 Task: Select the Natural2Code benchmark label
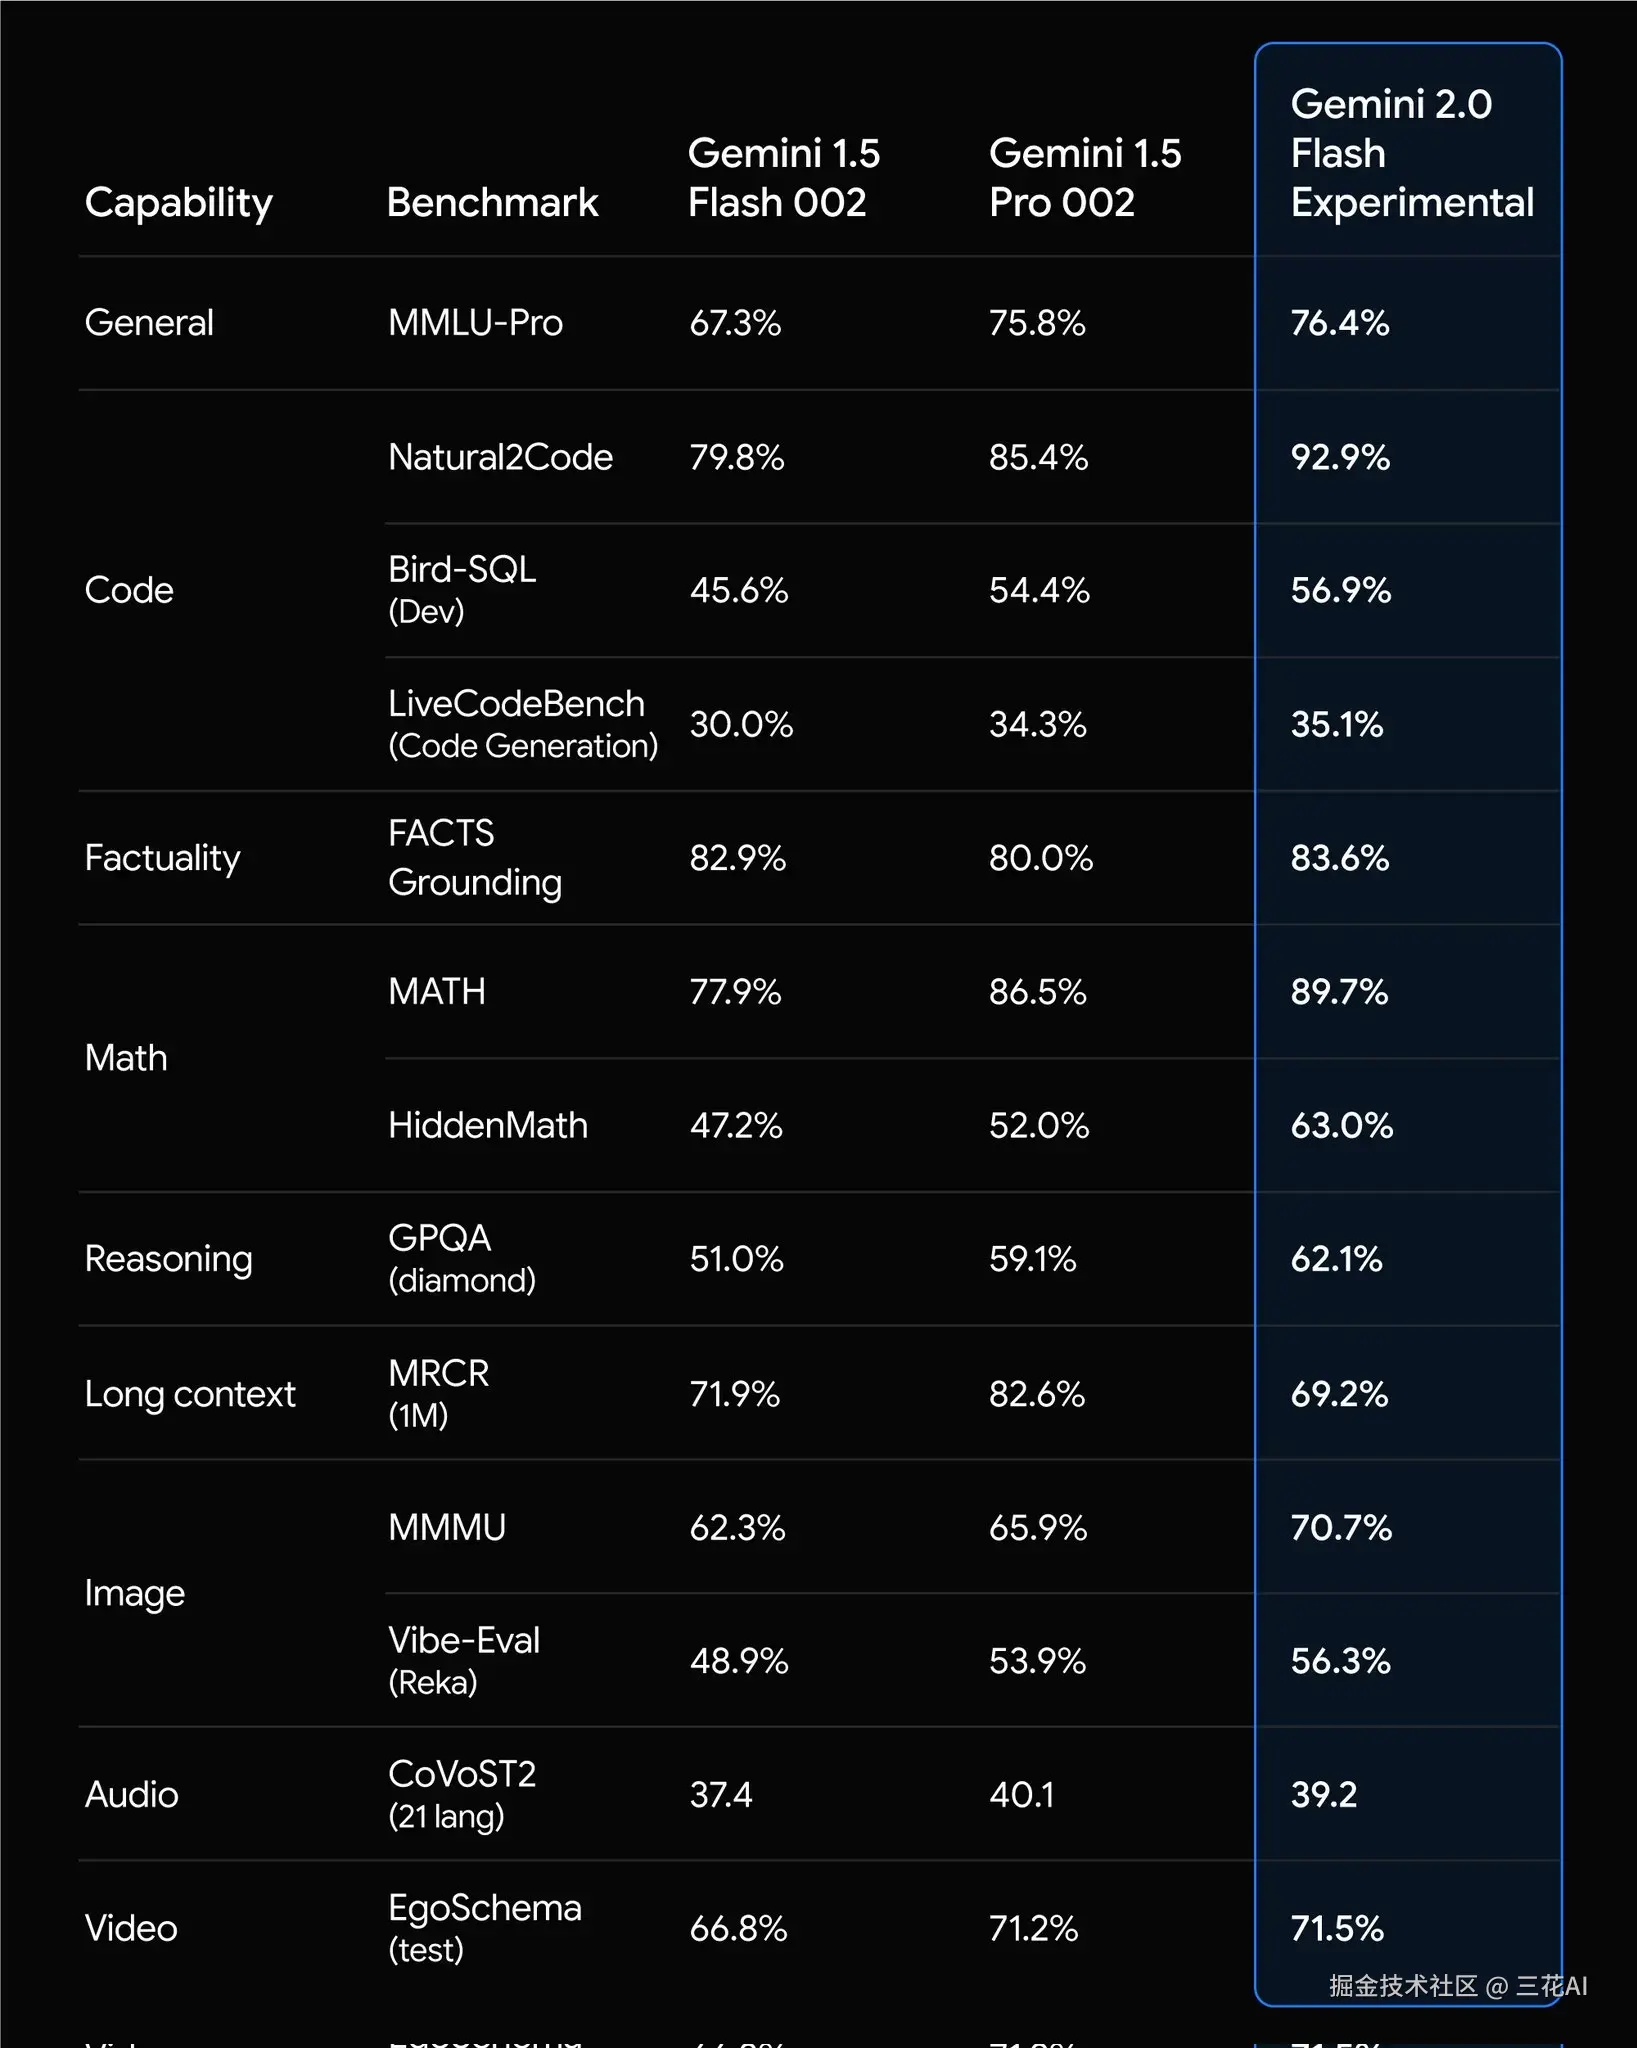[x=500, y=457]
